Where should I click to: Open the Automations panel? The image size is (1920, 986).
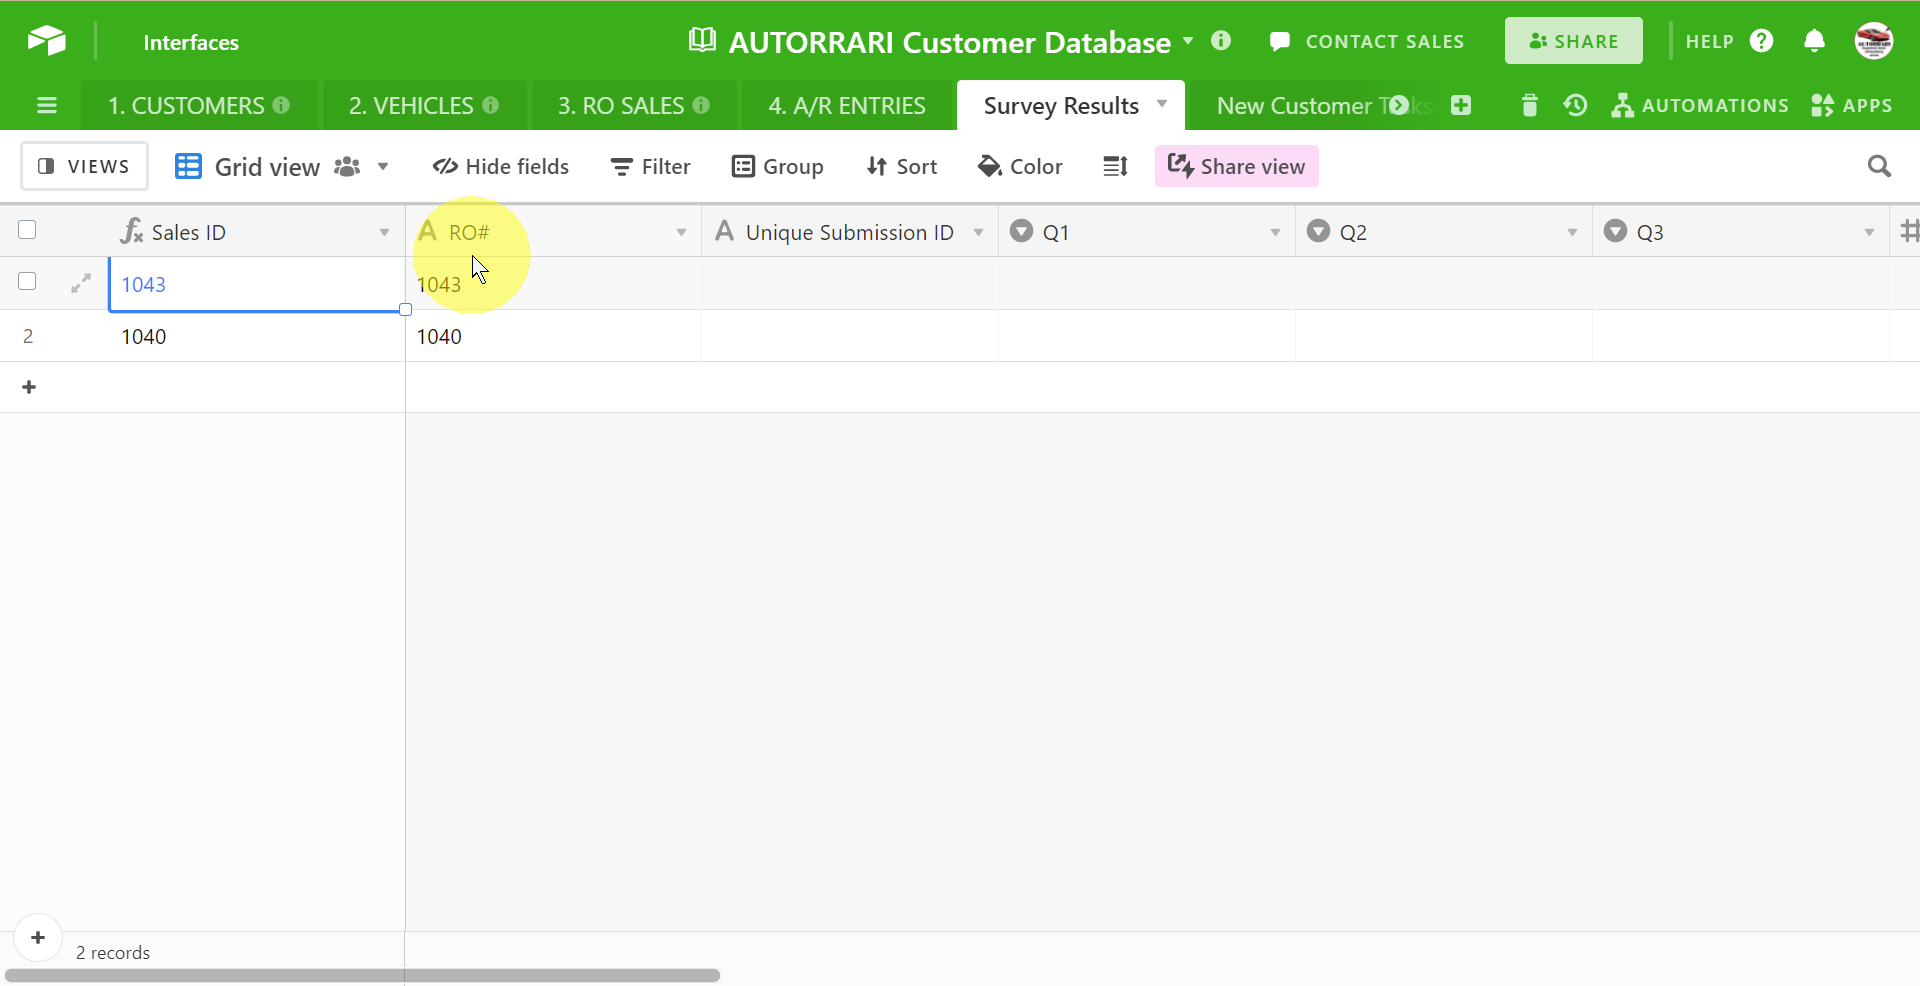pos(1699,105)
